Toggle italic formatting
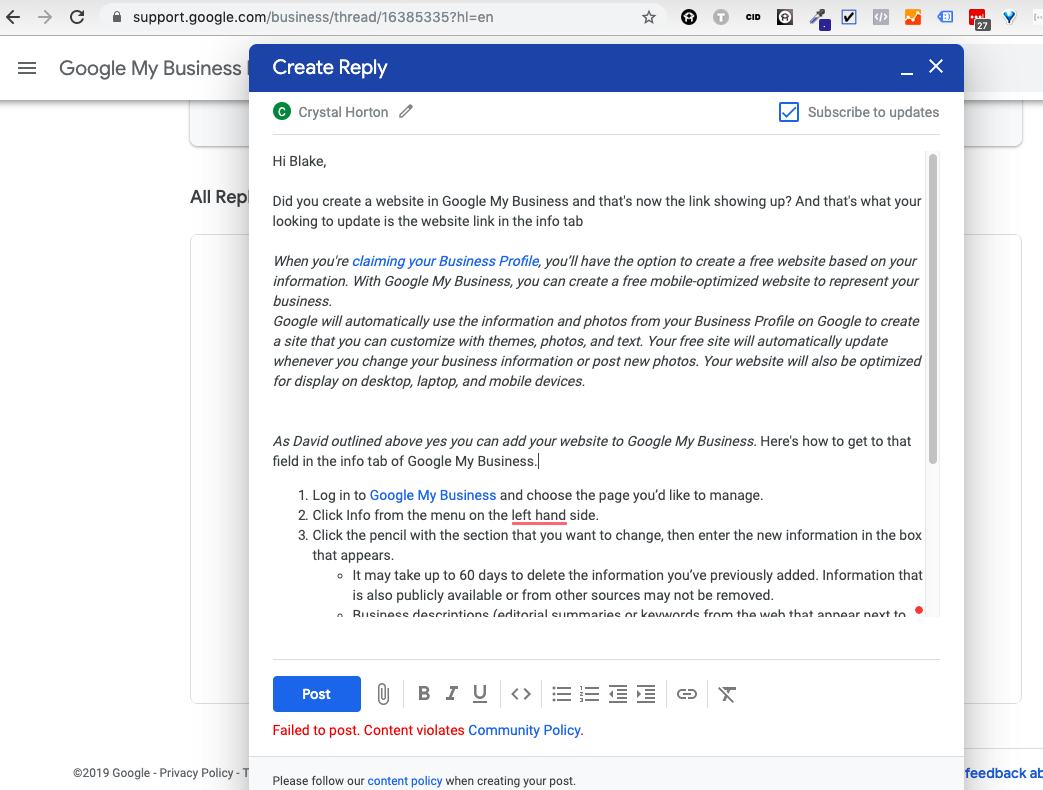 tap(452, 694)
